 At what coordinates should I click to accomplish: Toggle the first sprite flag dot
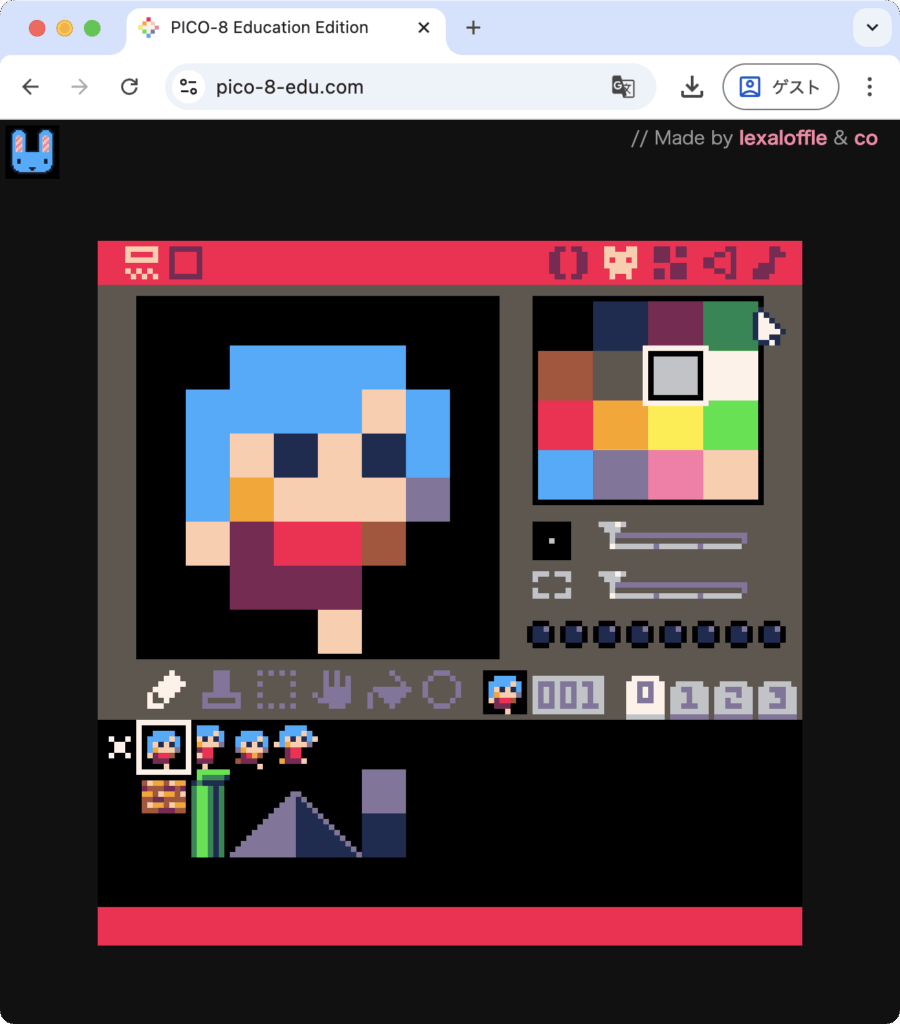coord(540,634)
